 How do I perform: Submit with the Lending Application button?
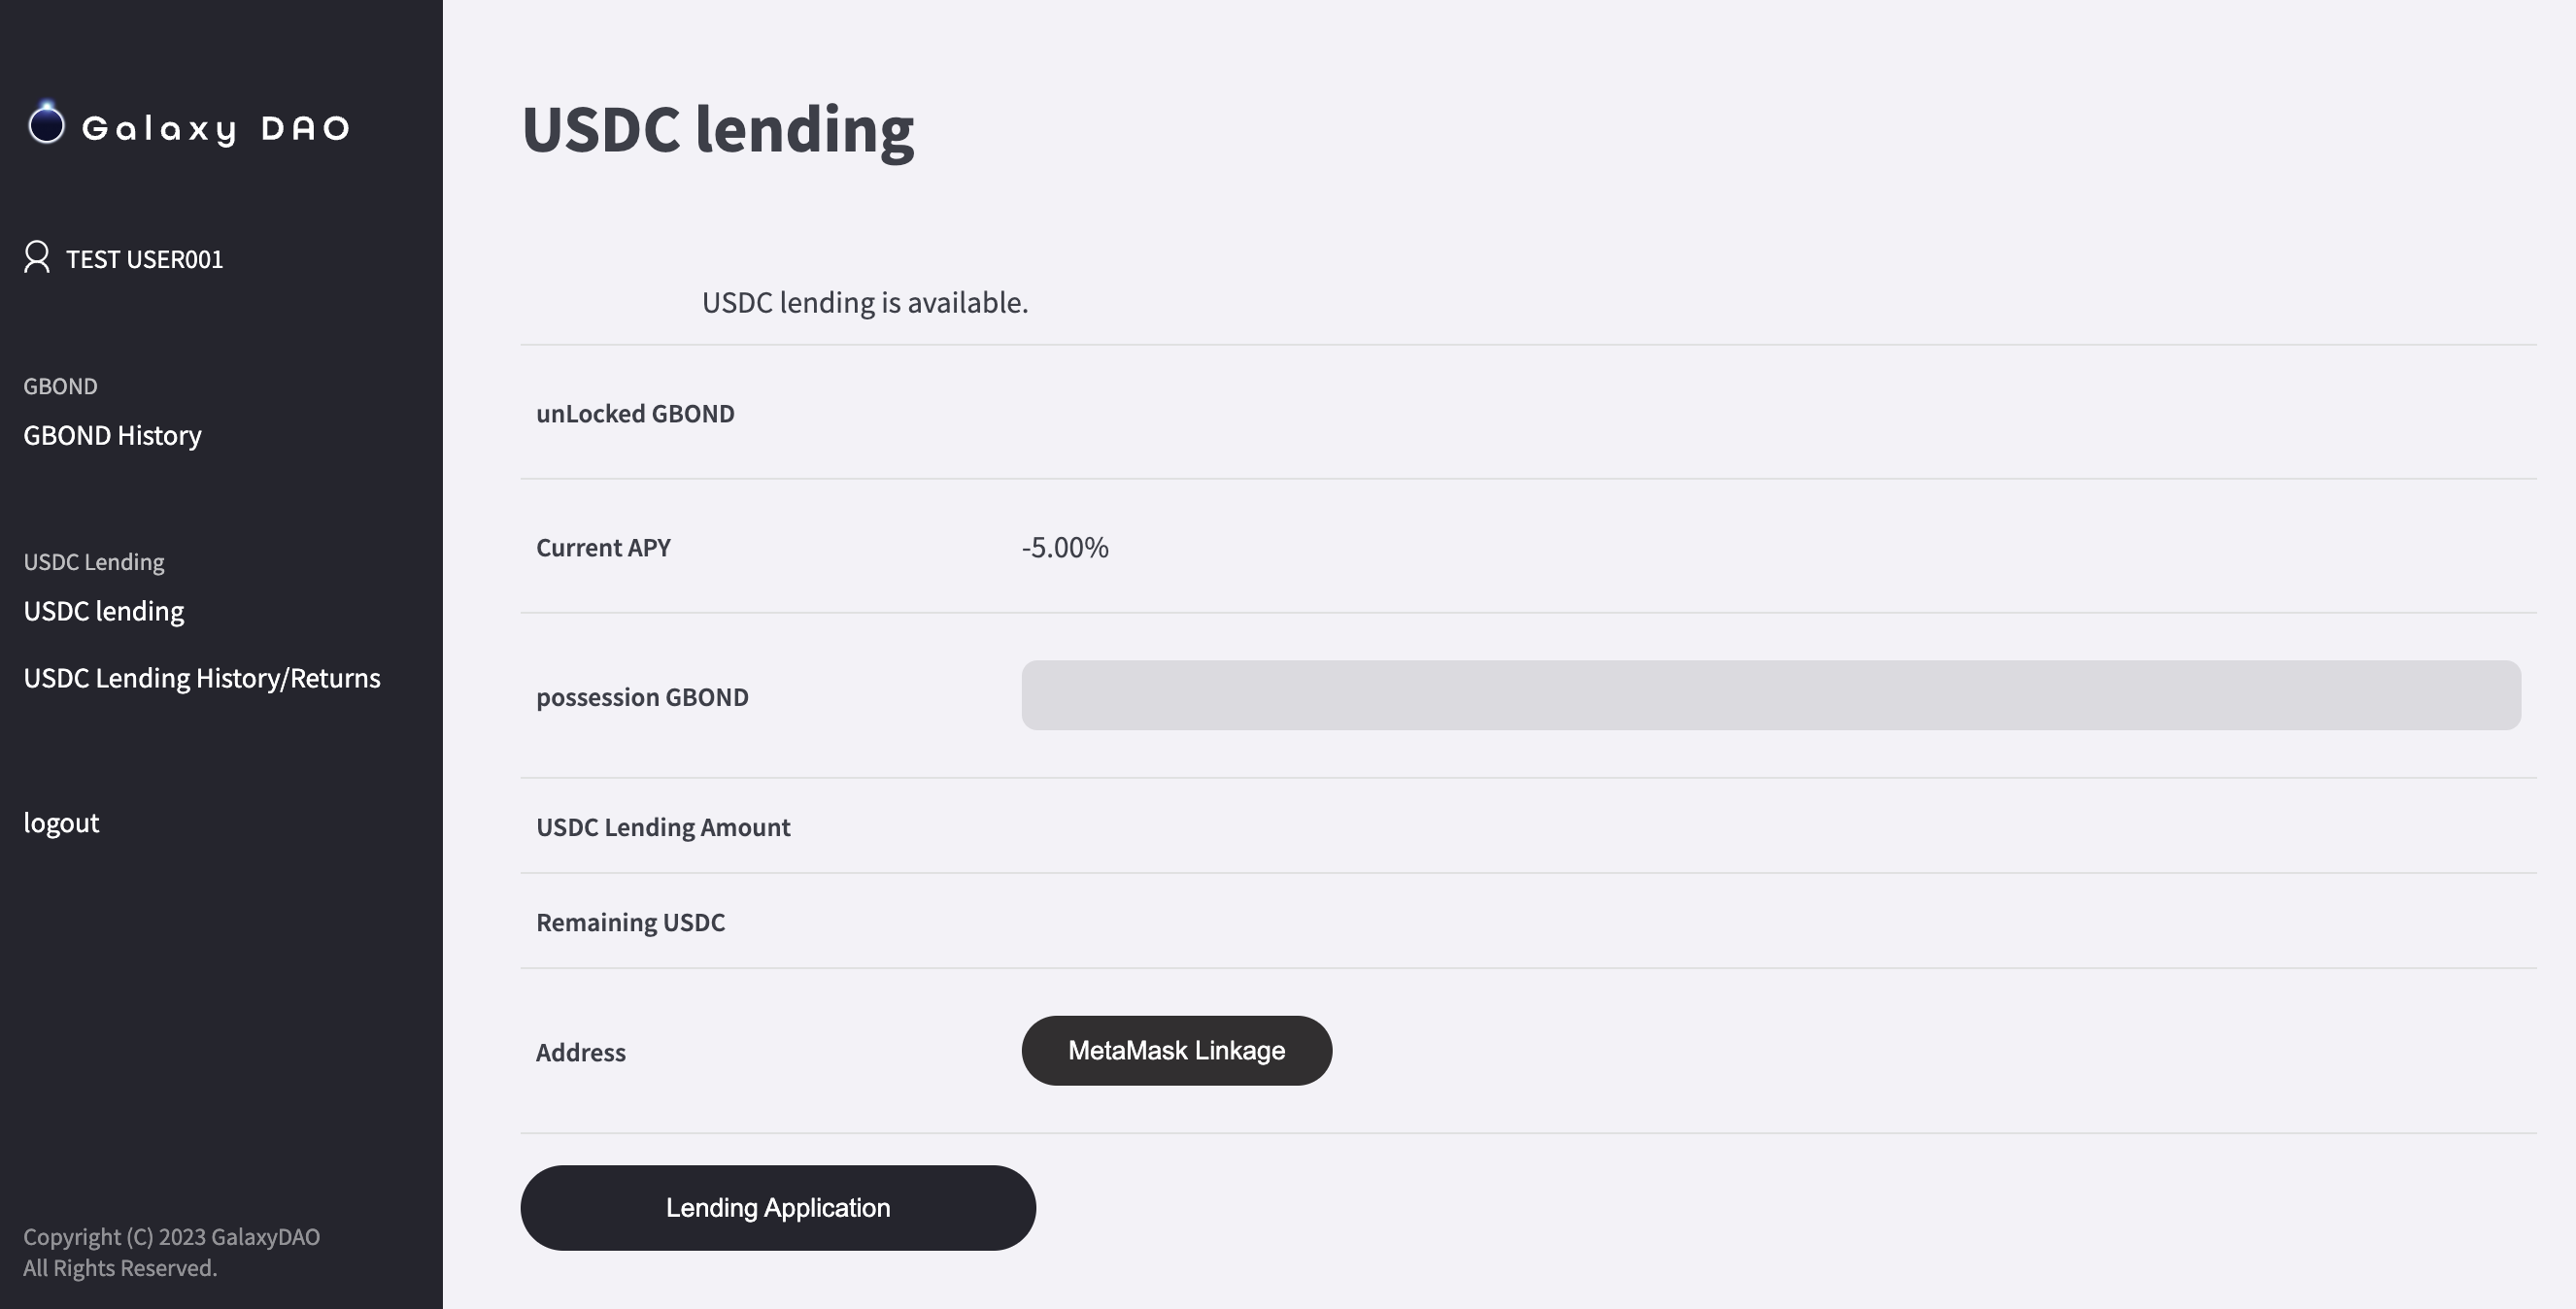(x=777, y=1207)
